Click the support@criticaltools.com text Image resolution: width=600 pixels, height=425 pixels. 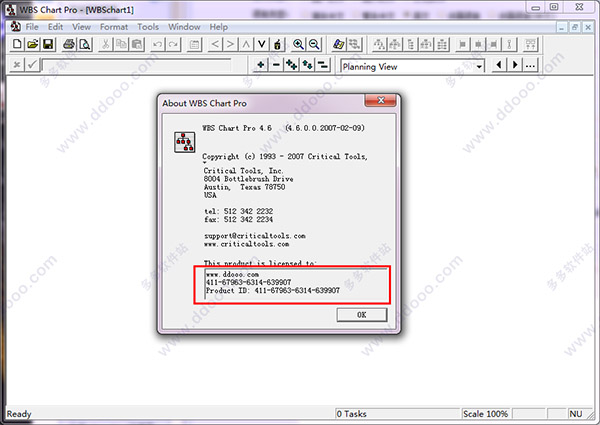254,236
